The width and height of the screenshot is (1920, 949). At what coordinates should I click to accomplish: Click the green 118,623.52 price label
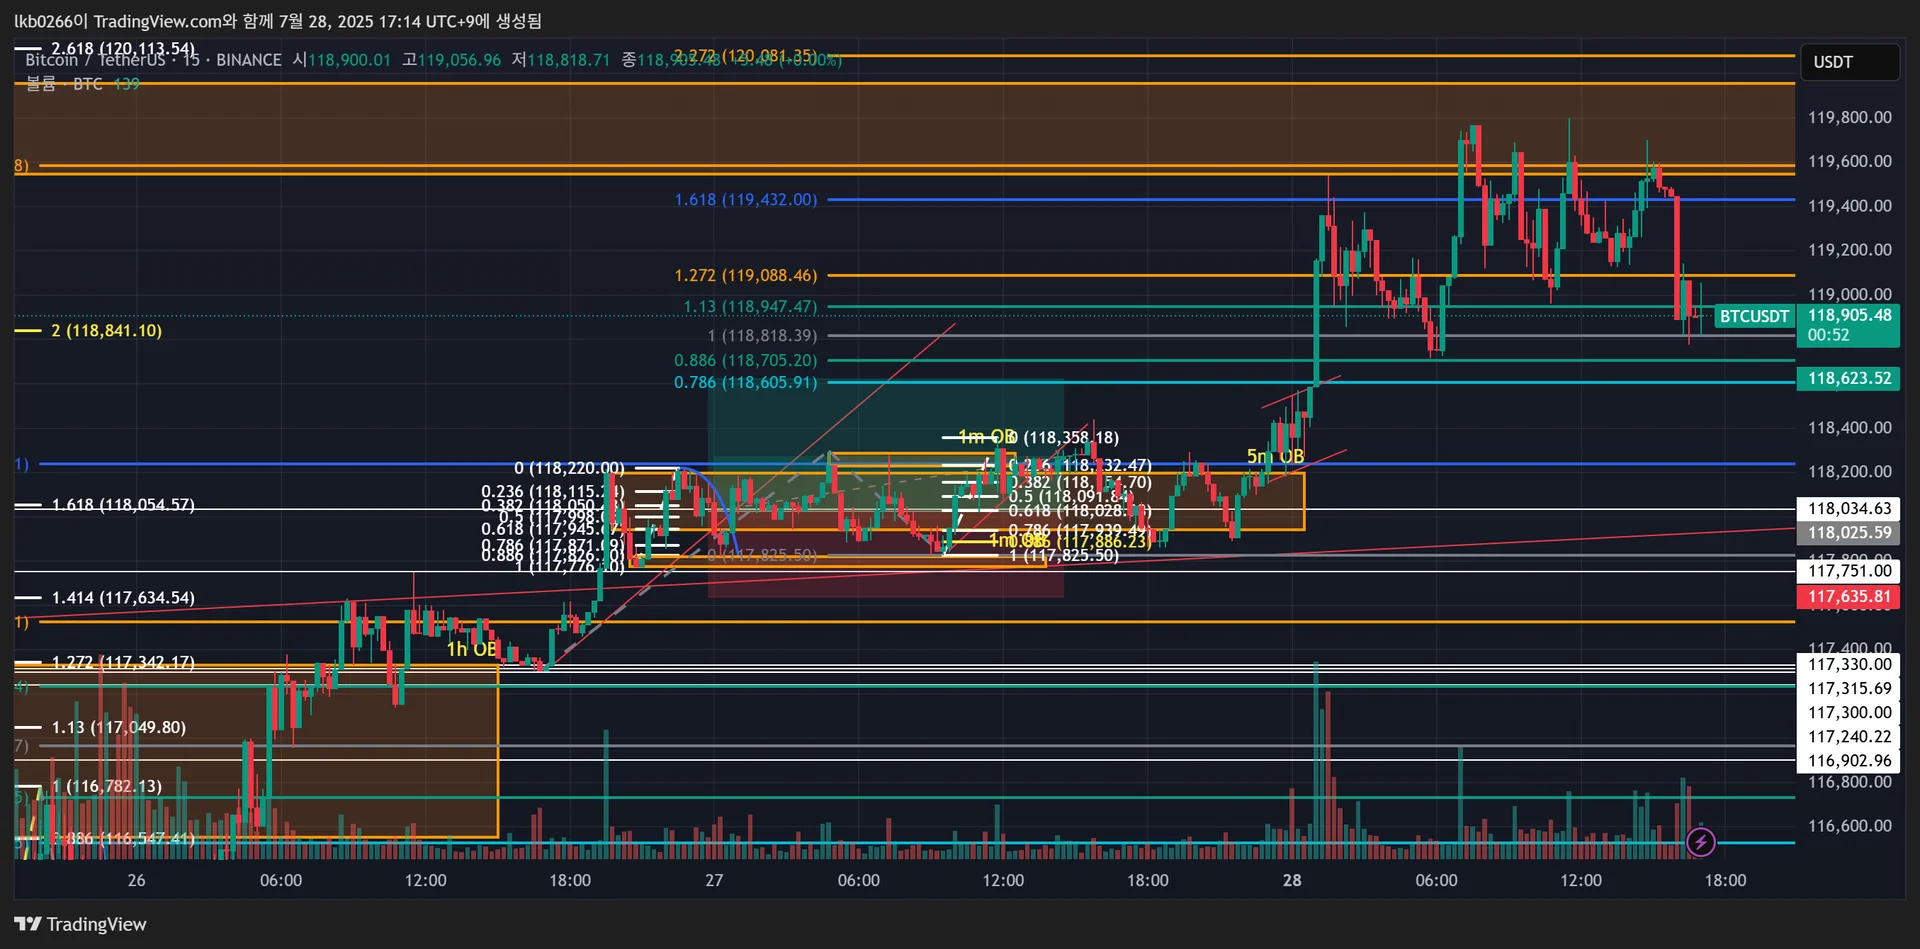(x=1848, y=379)
